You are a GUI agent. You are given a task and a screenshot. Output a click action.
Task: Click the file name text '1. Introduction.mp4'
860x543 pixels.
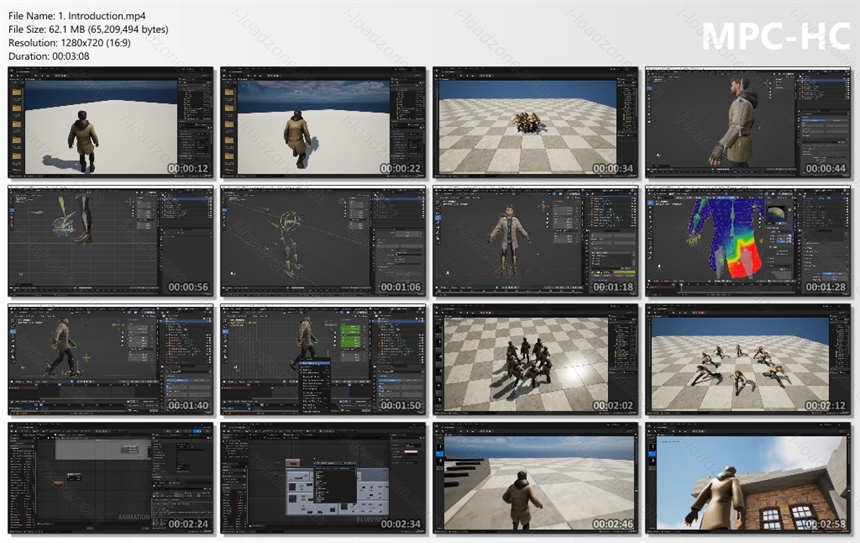102,16
